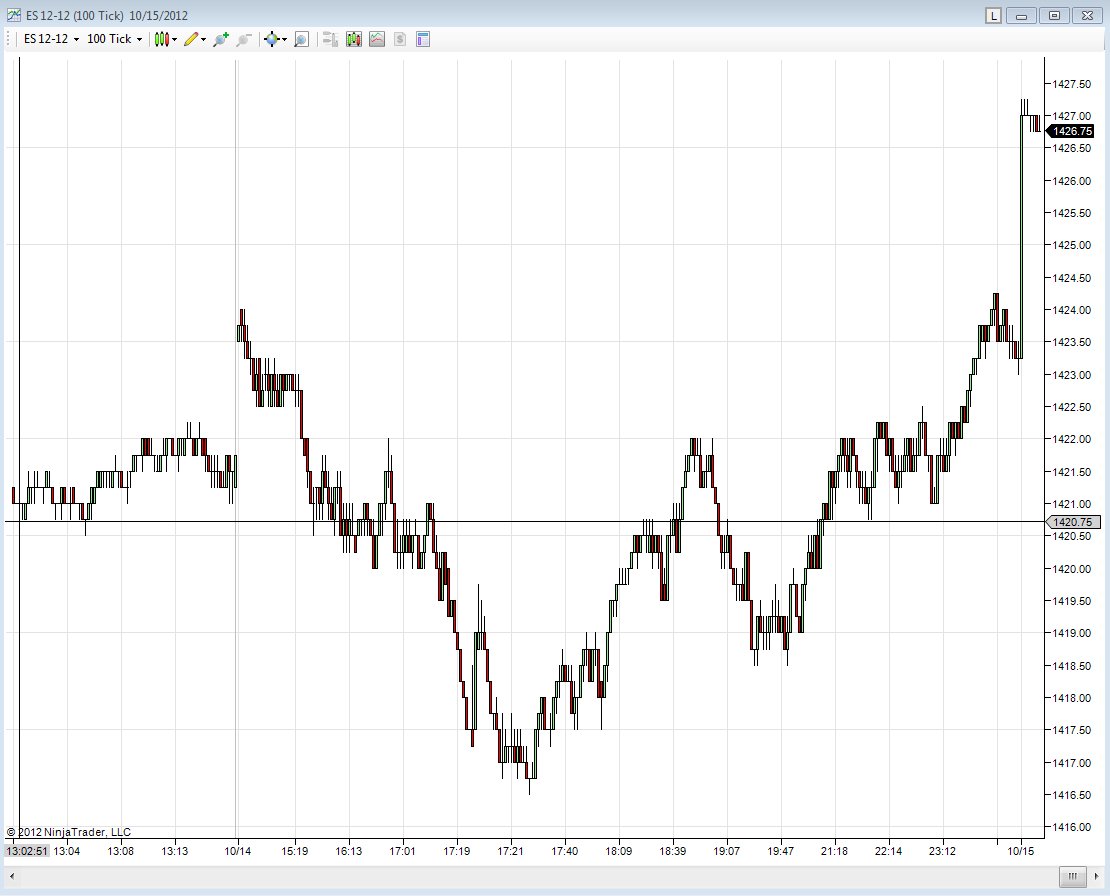Click the grayed chart trader icon
This screenshot has width=1110, height=896.
pyautogui.click(x=330, y=40)
